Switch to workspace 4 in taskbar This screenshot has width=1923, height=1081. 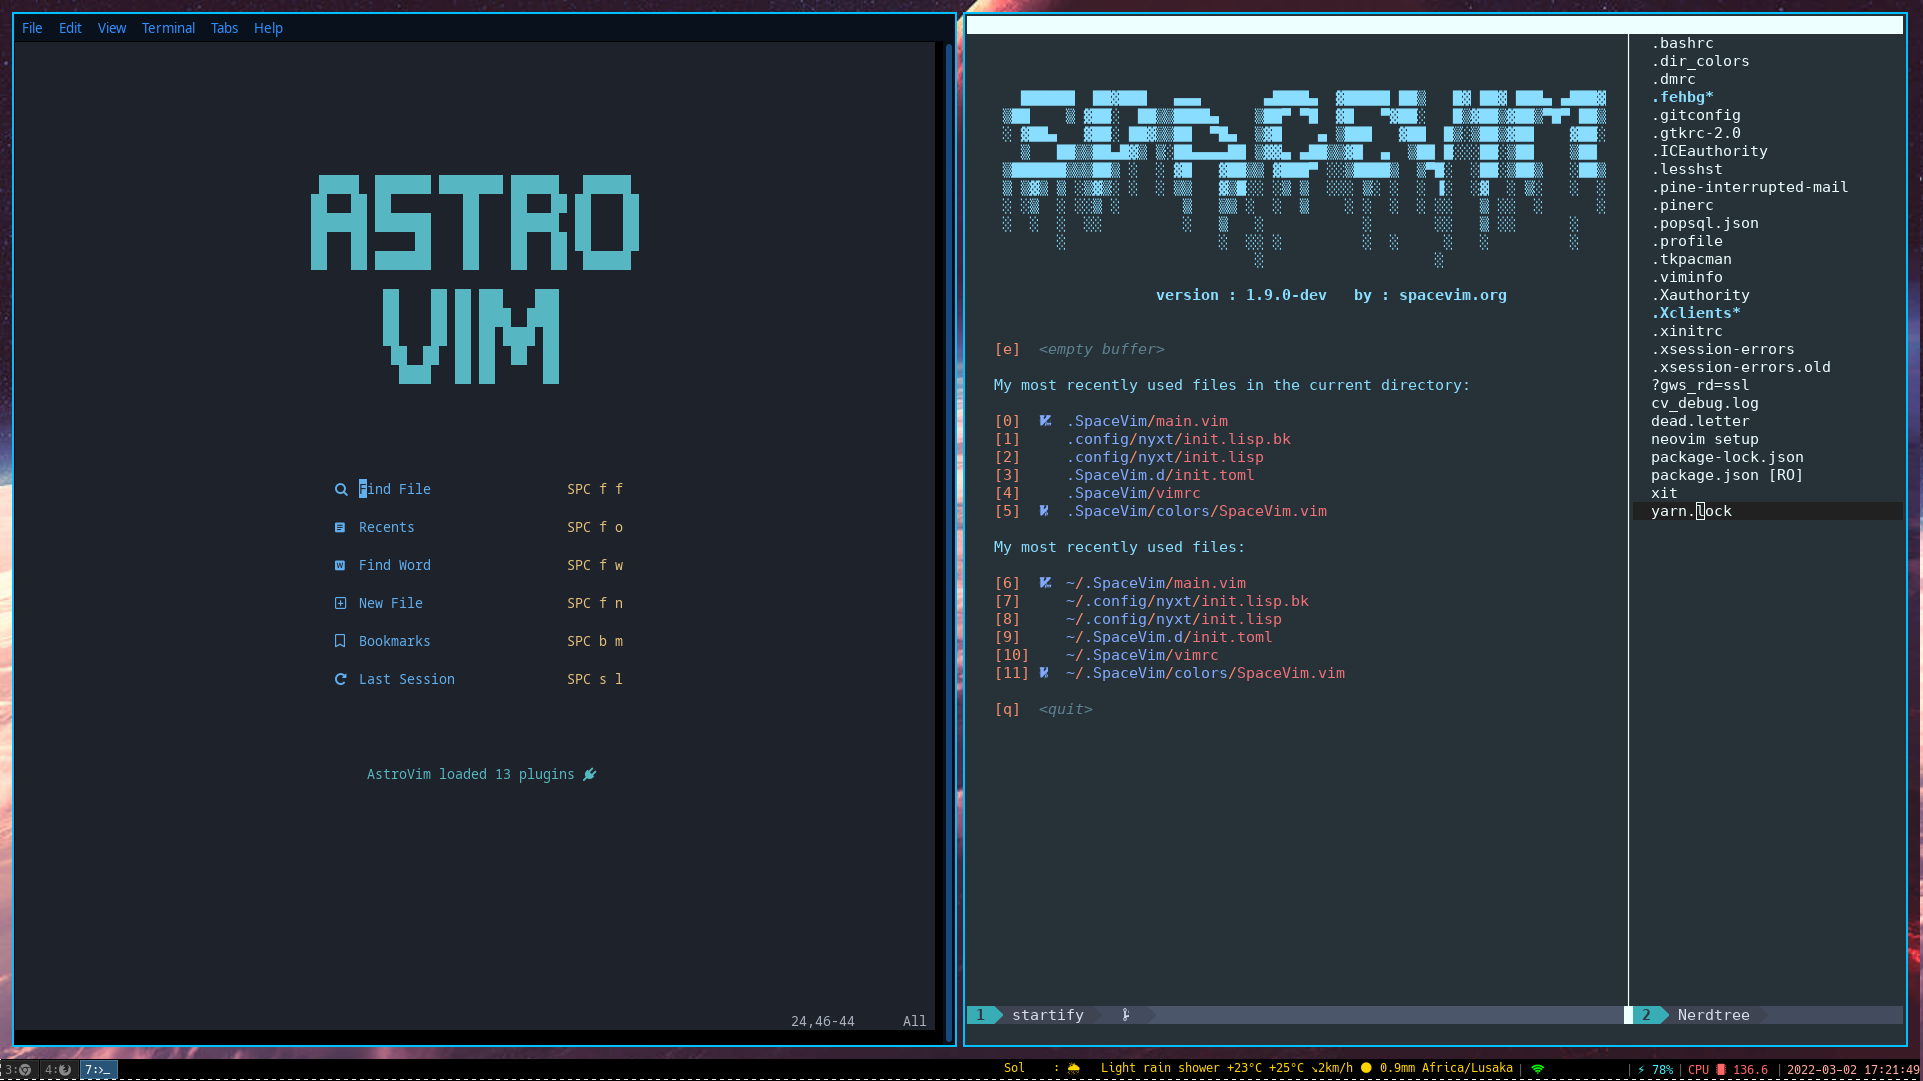(x=58, y=1069)
